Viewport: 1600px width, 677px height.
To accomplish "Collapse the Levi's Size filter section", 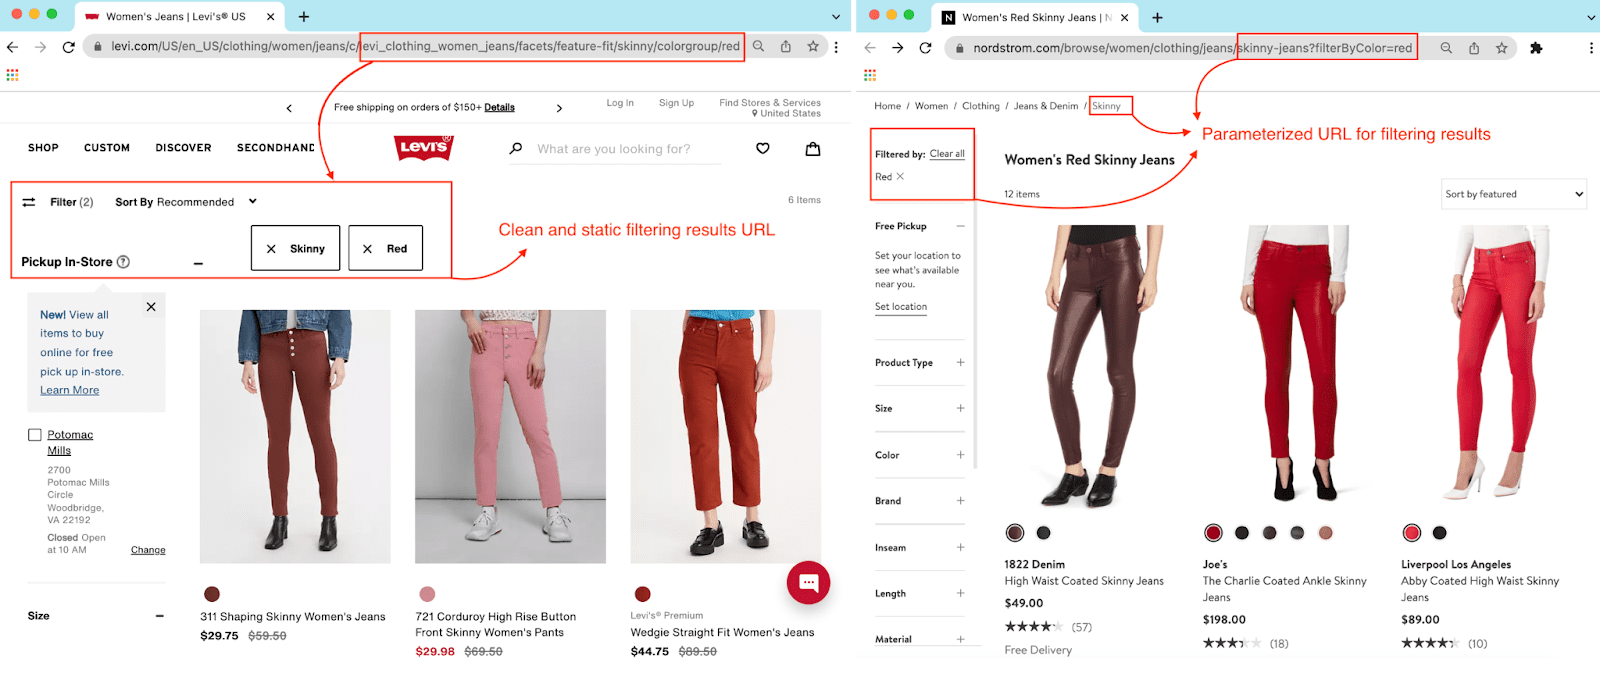I will pyautogui.click(x=159, y=616).
